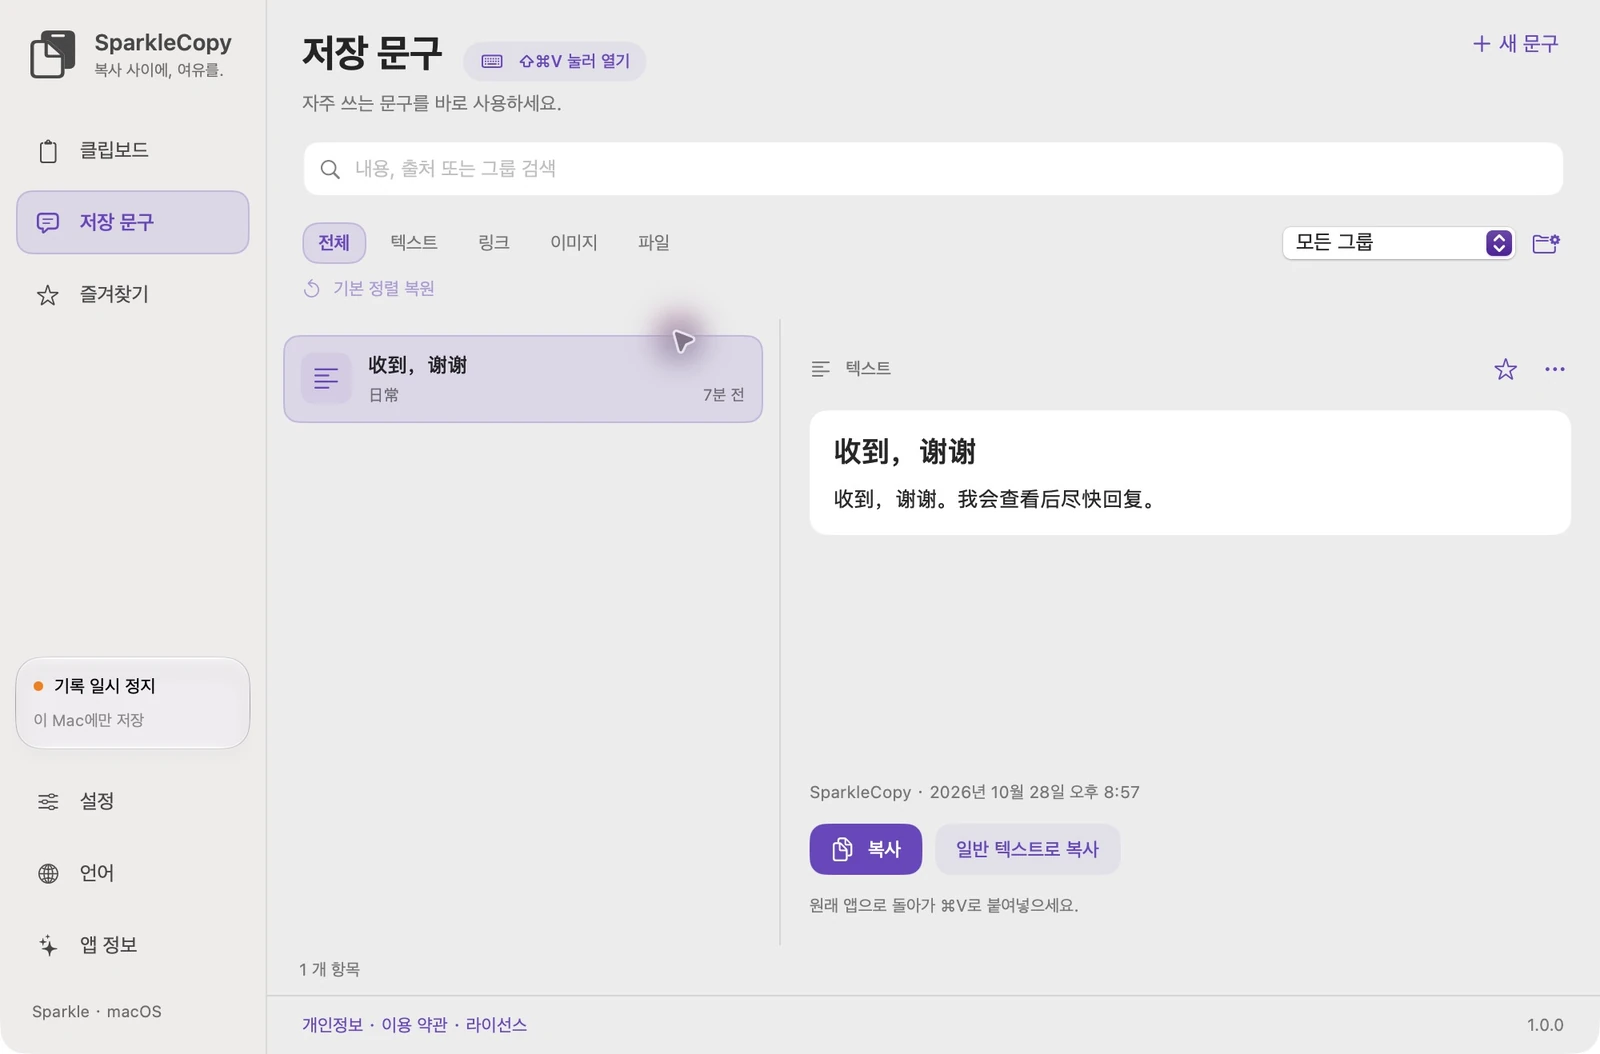Click the SparkleCopy date source line
Viewport: 1600px width, 1054px height.
[975, 792]
